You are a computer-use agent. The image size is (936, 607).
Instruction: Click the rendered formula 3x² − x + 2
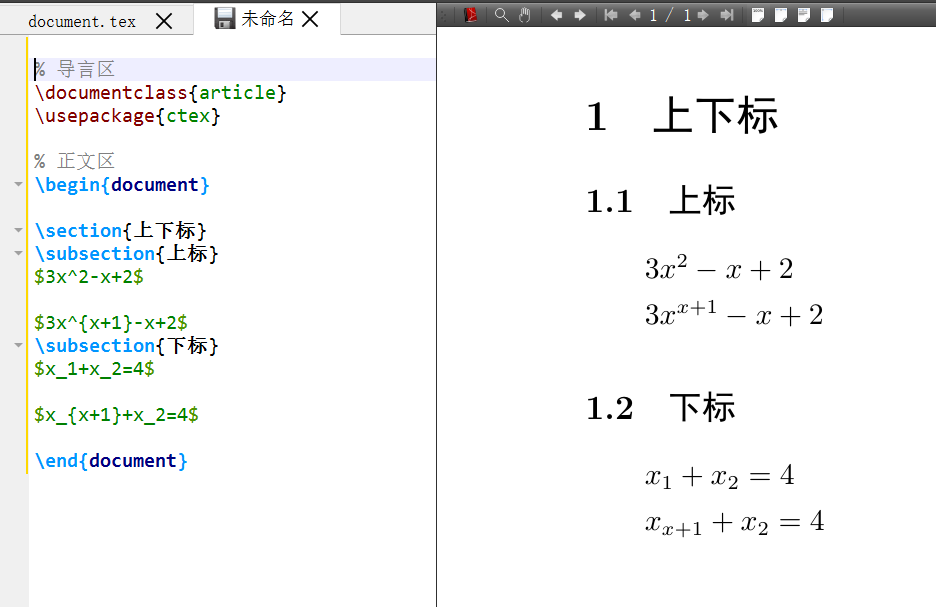[719, 268]
